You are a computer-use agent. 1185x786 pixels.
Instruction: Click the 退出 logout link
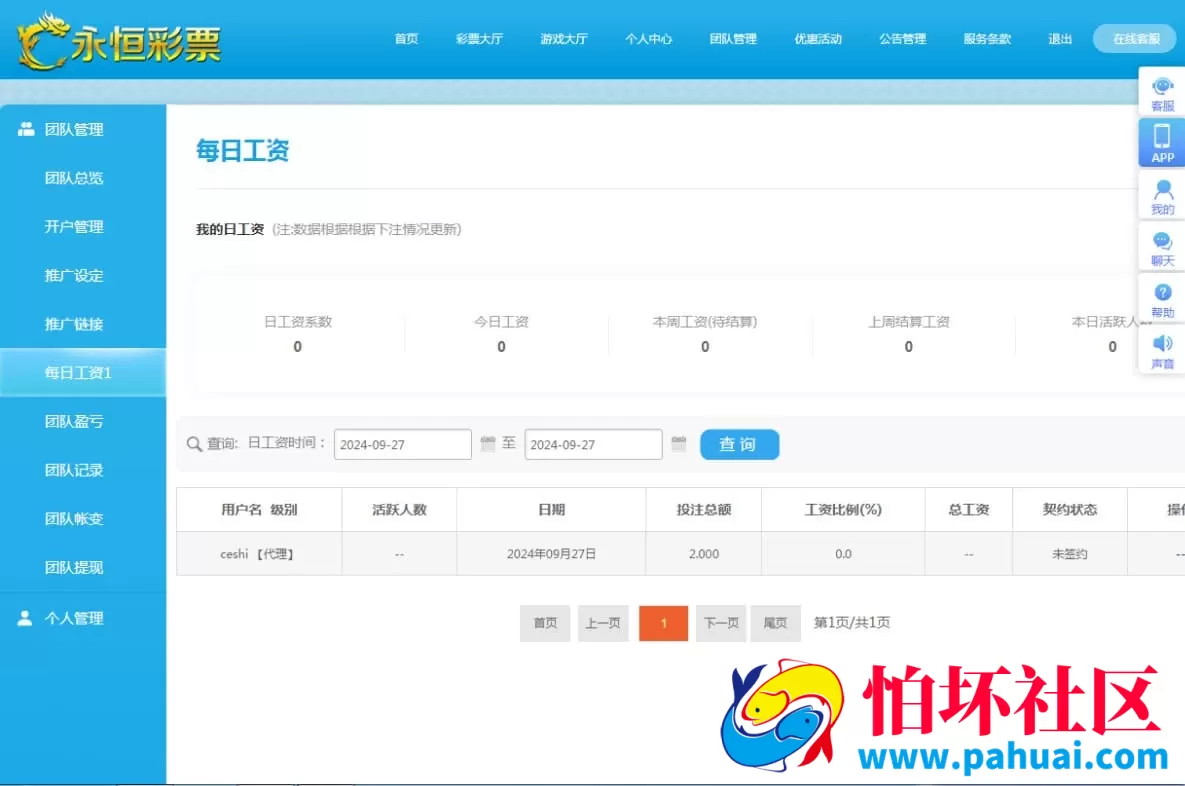click(x=1059, y=39)
